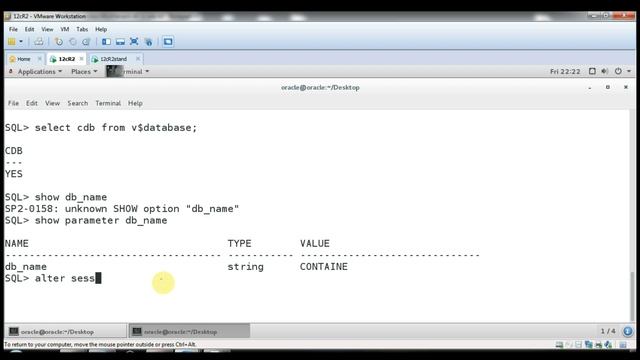
Task: Open the Terminal app menu in top bar
Action: (x=128, y=71)
